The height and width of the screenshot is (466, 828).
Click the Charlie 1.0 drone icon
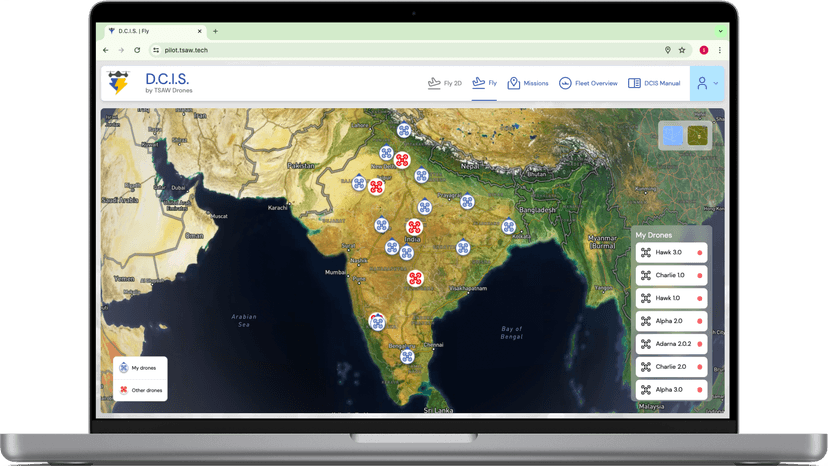tap(646, 276)
